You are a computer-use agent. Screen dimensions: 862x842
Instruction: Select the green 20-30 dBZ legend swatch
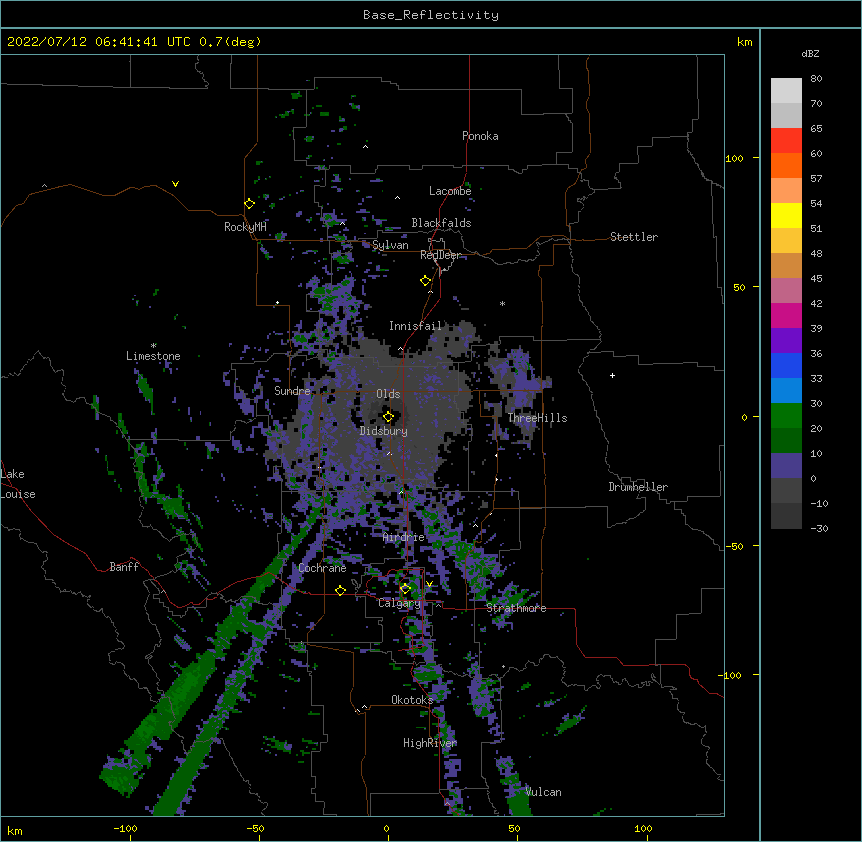tap(786, 416)
